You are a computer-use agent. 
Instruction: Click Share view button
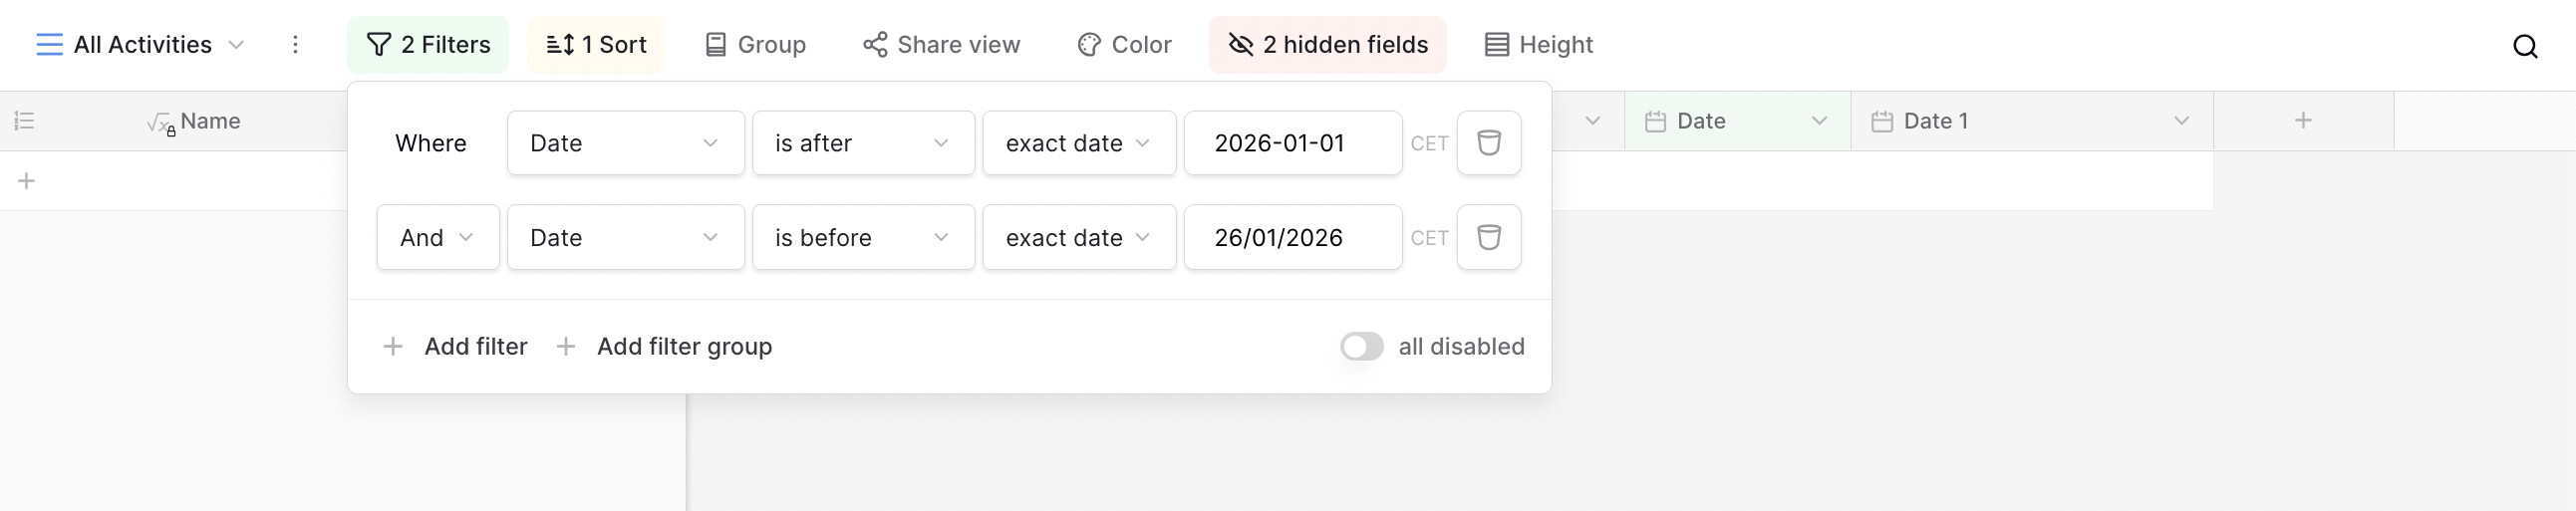941,45
